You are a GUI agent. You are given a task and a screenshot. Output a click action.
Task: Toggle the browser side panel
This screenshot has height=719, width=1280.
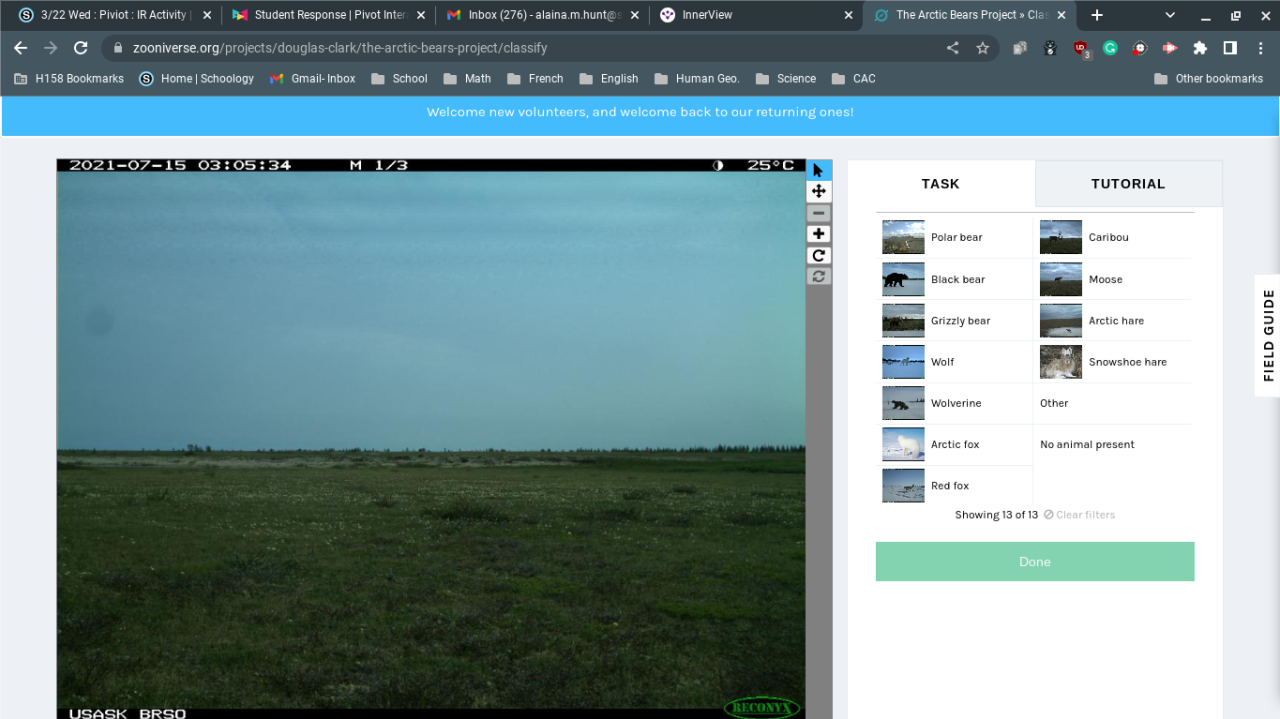[1230, 48]
